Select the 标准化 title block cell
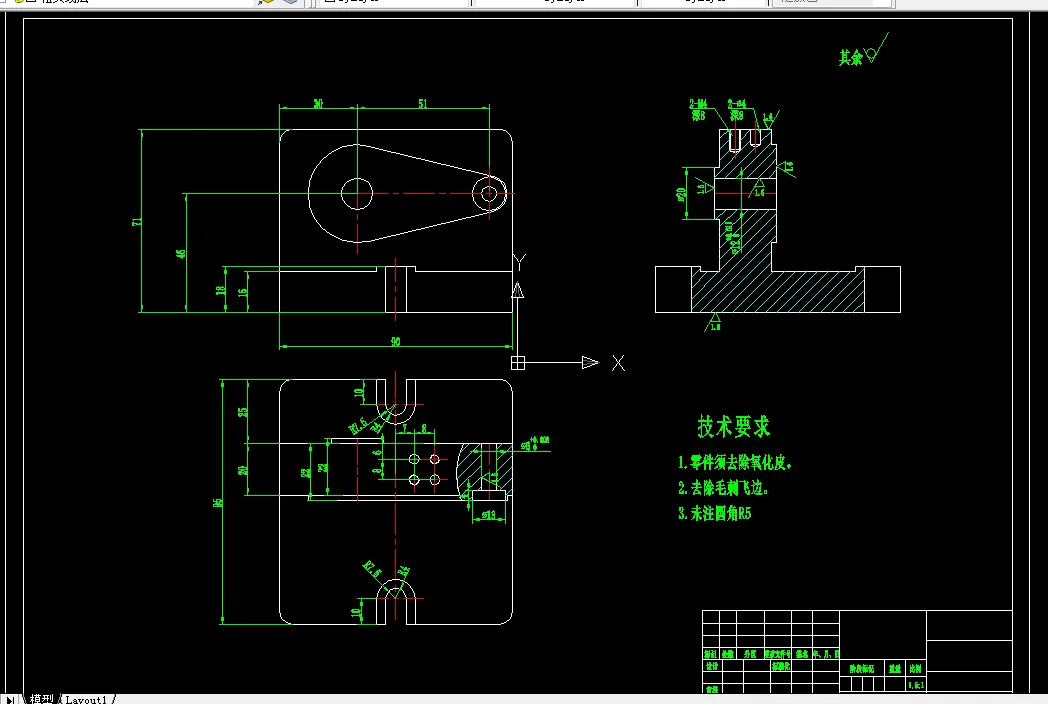1048x704 pixels. 781,667
